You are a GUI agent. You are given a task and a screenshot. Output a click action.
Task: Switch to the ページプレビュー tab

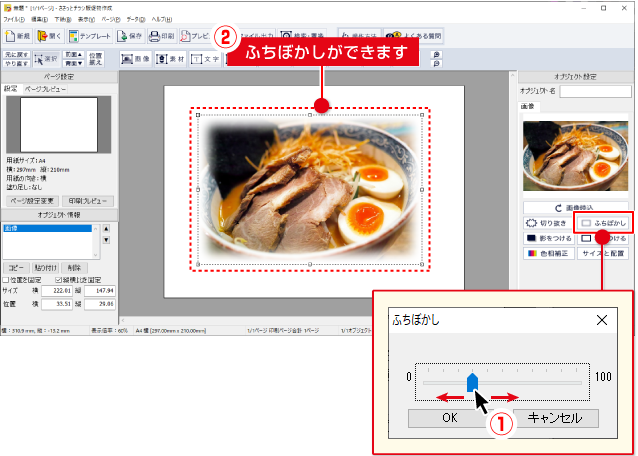(45, 89)
